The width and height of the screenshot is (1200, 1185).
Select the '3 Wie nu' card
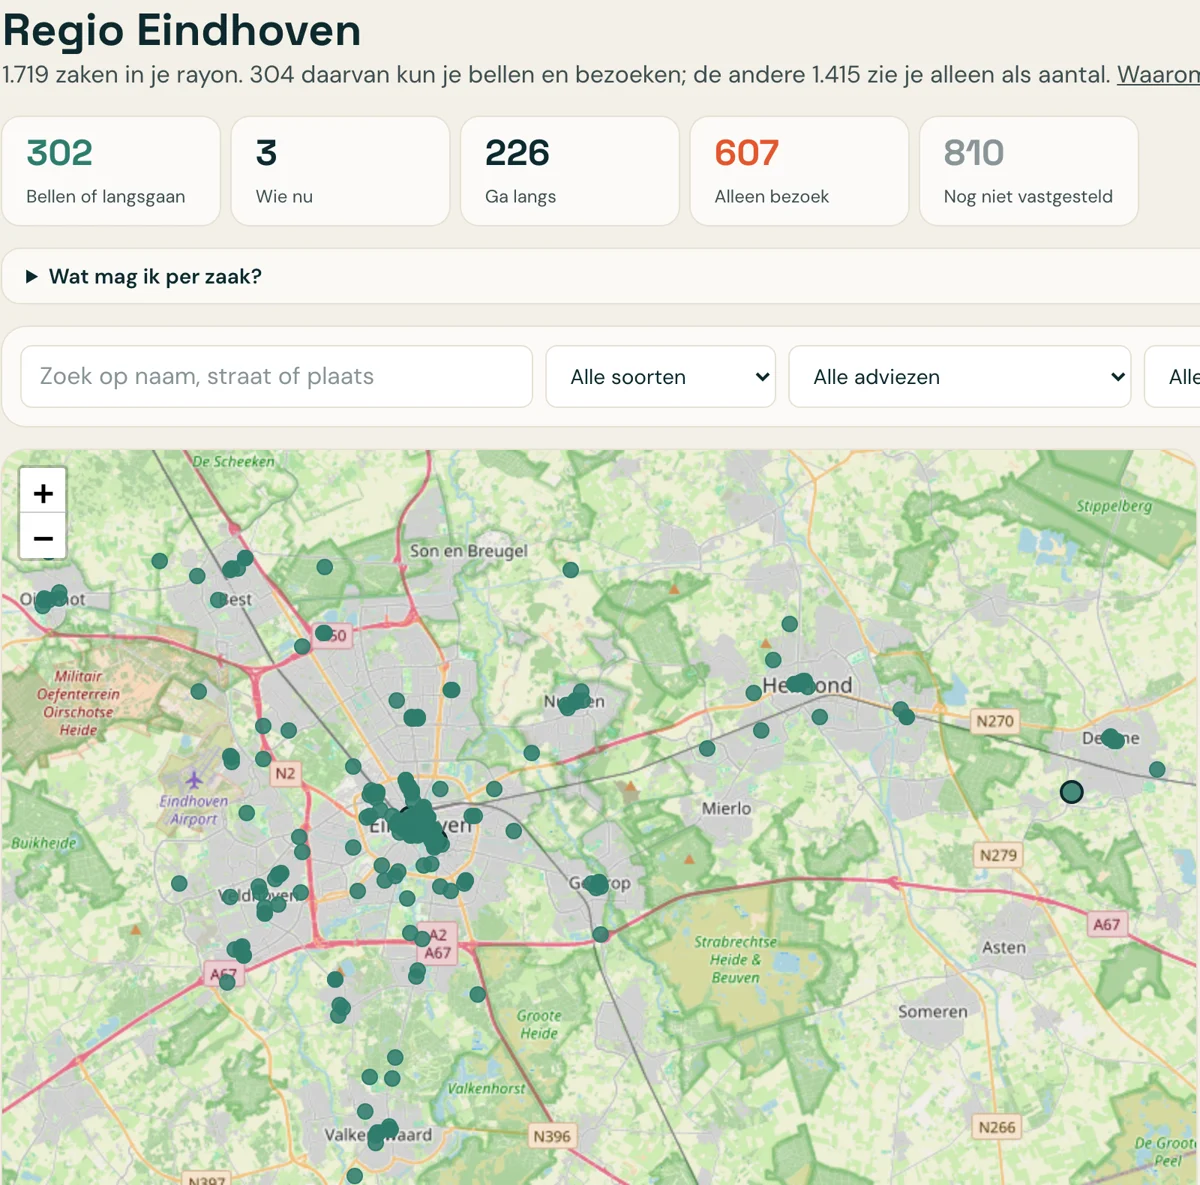tap(340, 171)
